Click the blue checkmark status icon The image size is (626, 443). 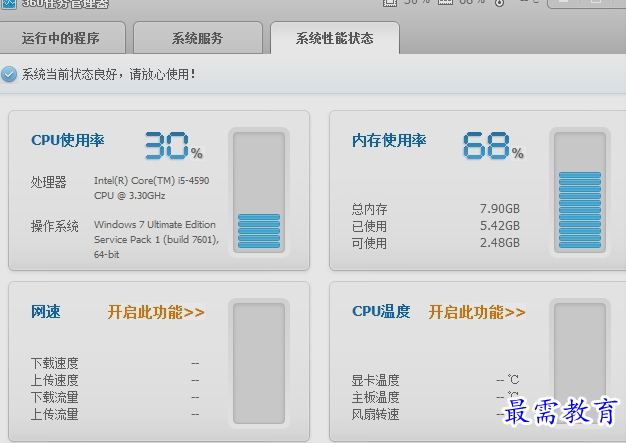pos(9,74)
